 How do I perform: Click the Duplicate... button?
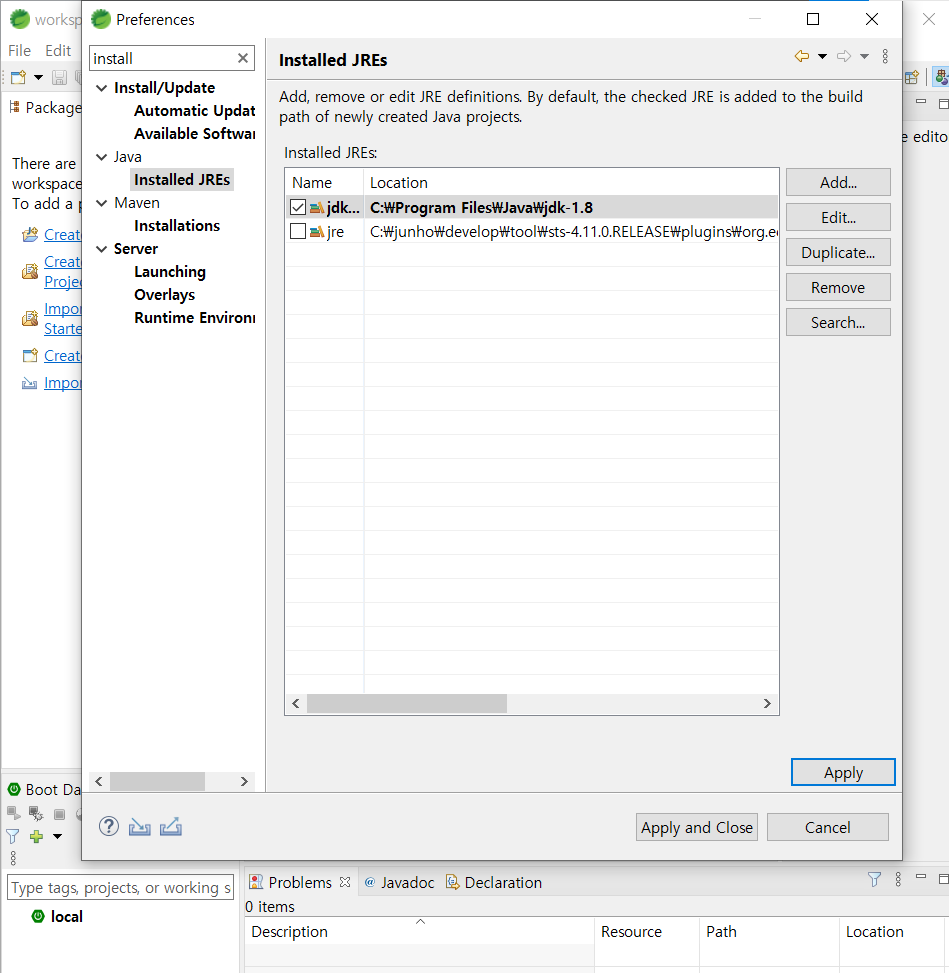pyautogui.click(x=838, y=253)
